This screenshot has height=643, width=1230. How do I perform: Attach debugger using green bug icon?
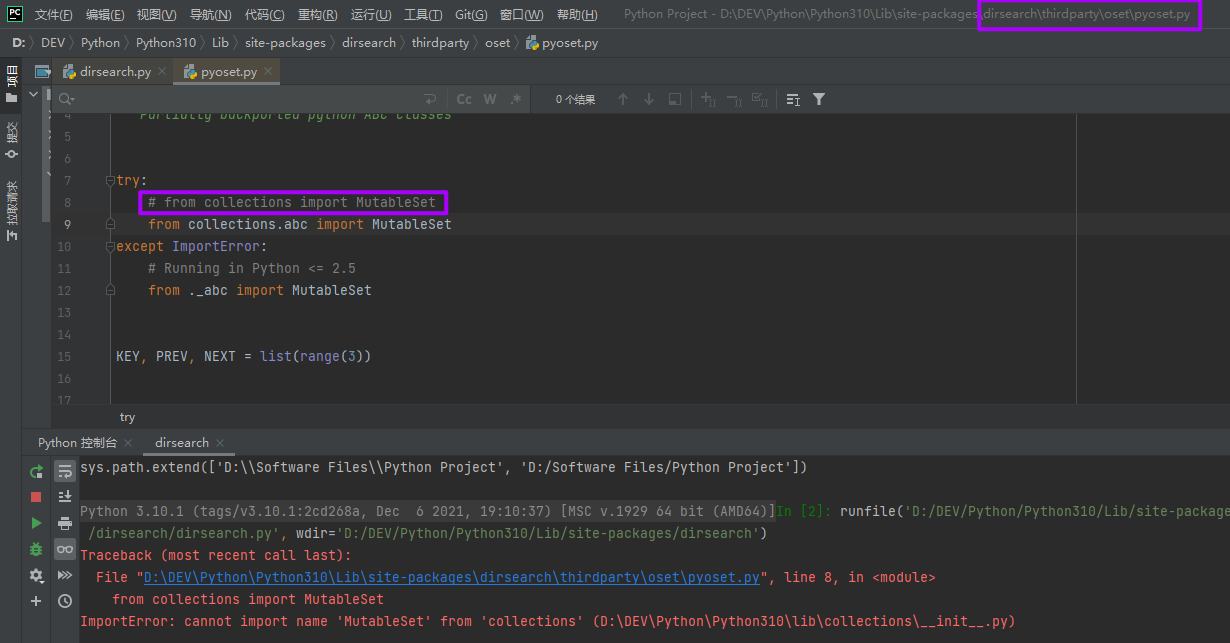click(x=36, y=549)
